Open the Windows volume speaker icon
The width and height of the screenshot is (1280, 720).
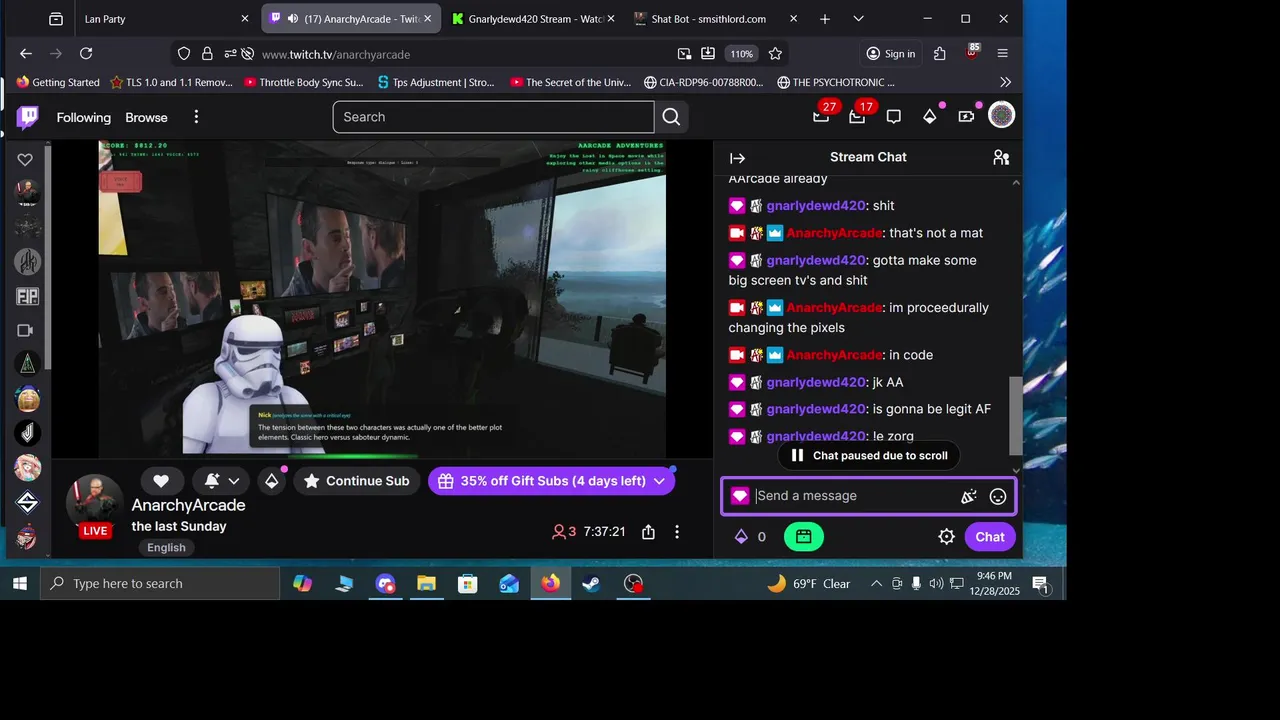(936, 584)
